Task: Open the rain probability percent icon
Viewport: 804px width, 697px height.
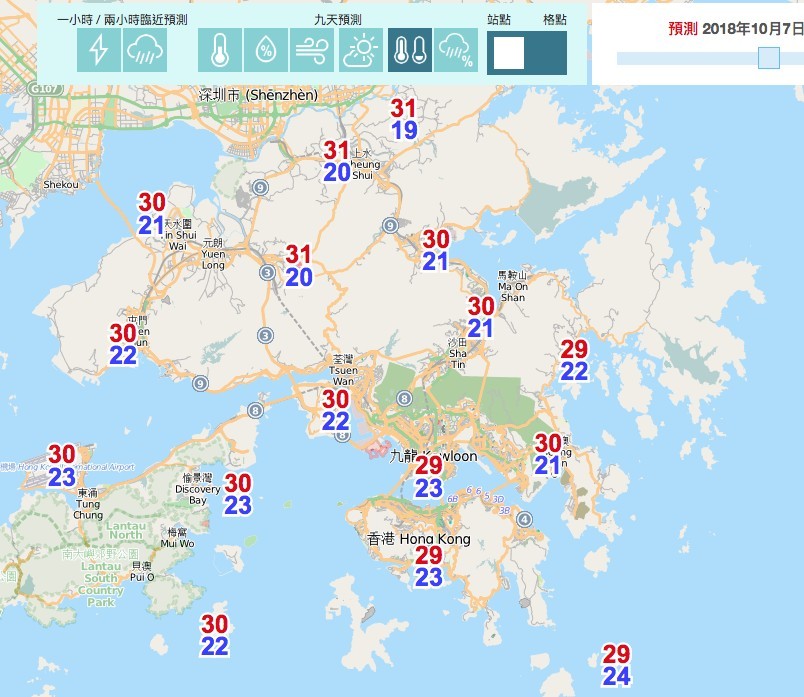Action: (456, 51)
